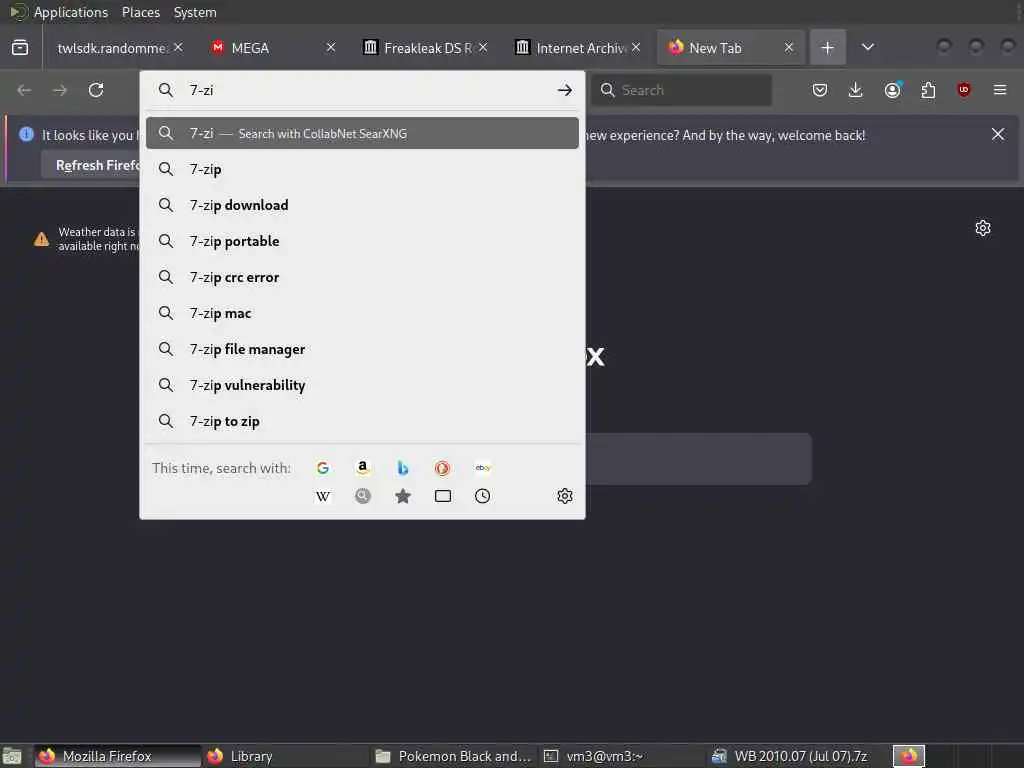Reload the current page
The width and height of the screenshot is (1024, 768).
[96, 90]
